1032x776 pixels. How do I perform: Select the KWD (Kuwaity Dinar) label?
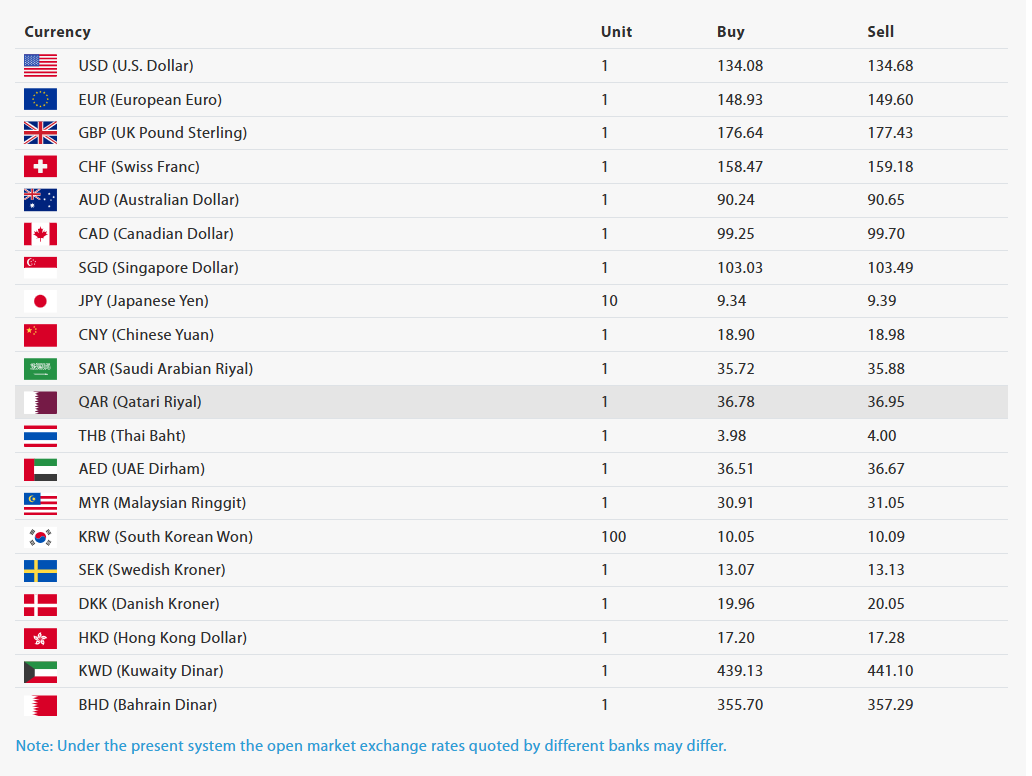(151, 671)
